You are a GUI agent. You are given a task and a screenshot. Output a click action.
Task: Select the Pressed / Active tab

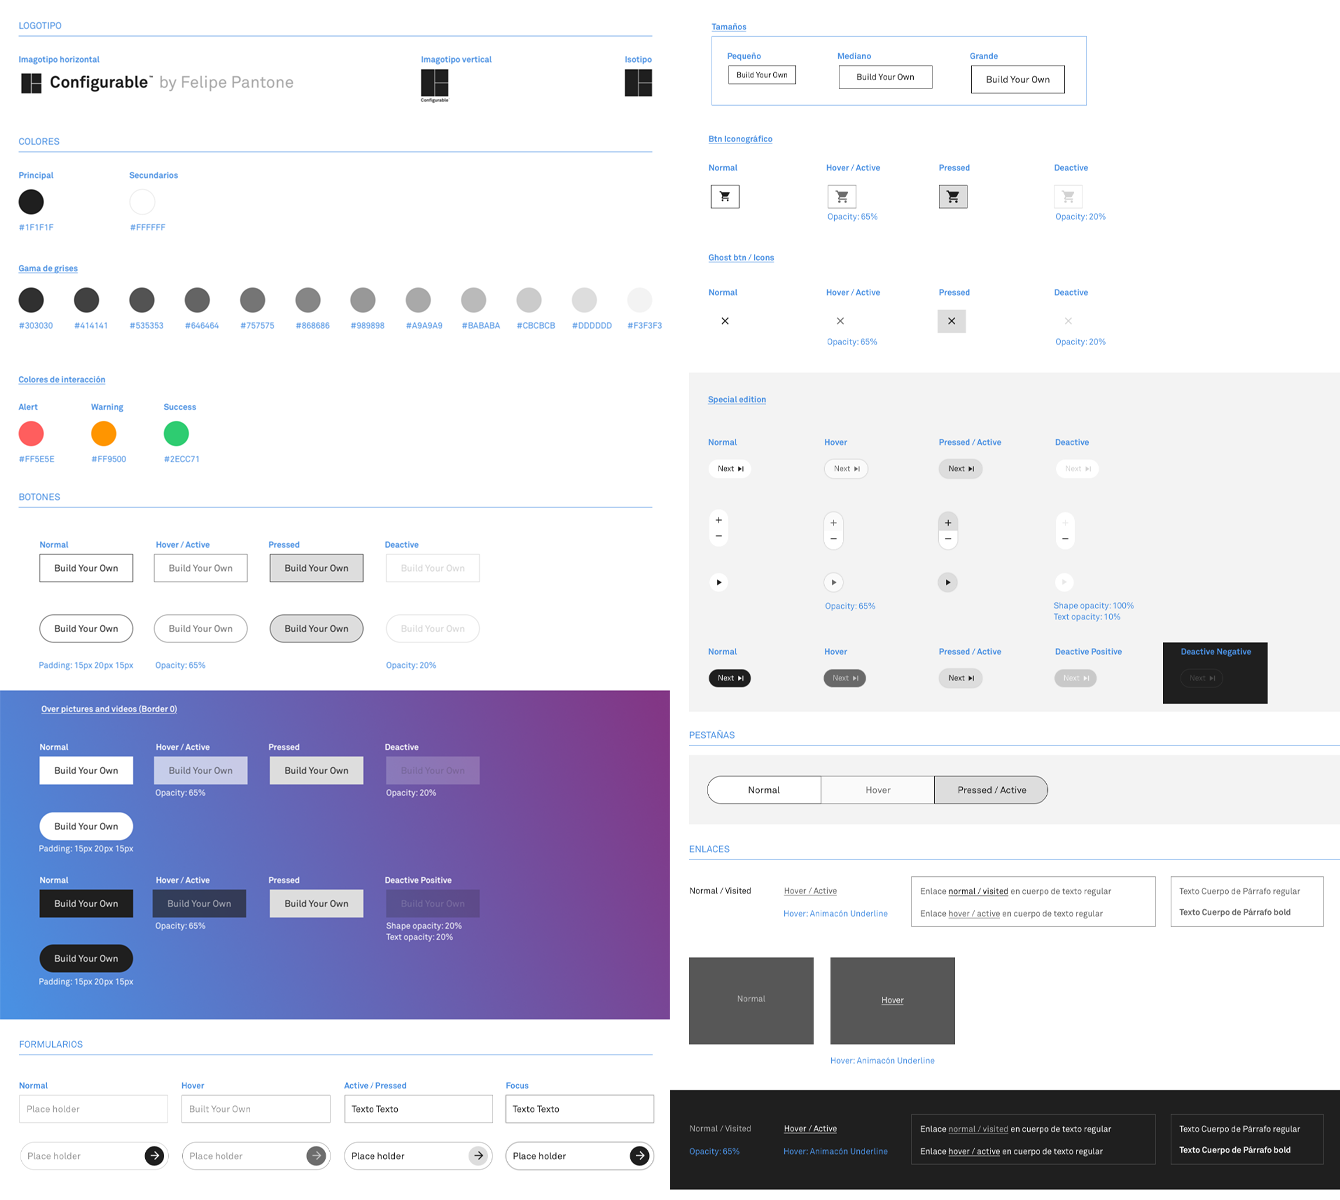point(991,789)
